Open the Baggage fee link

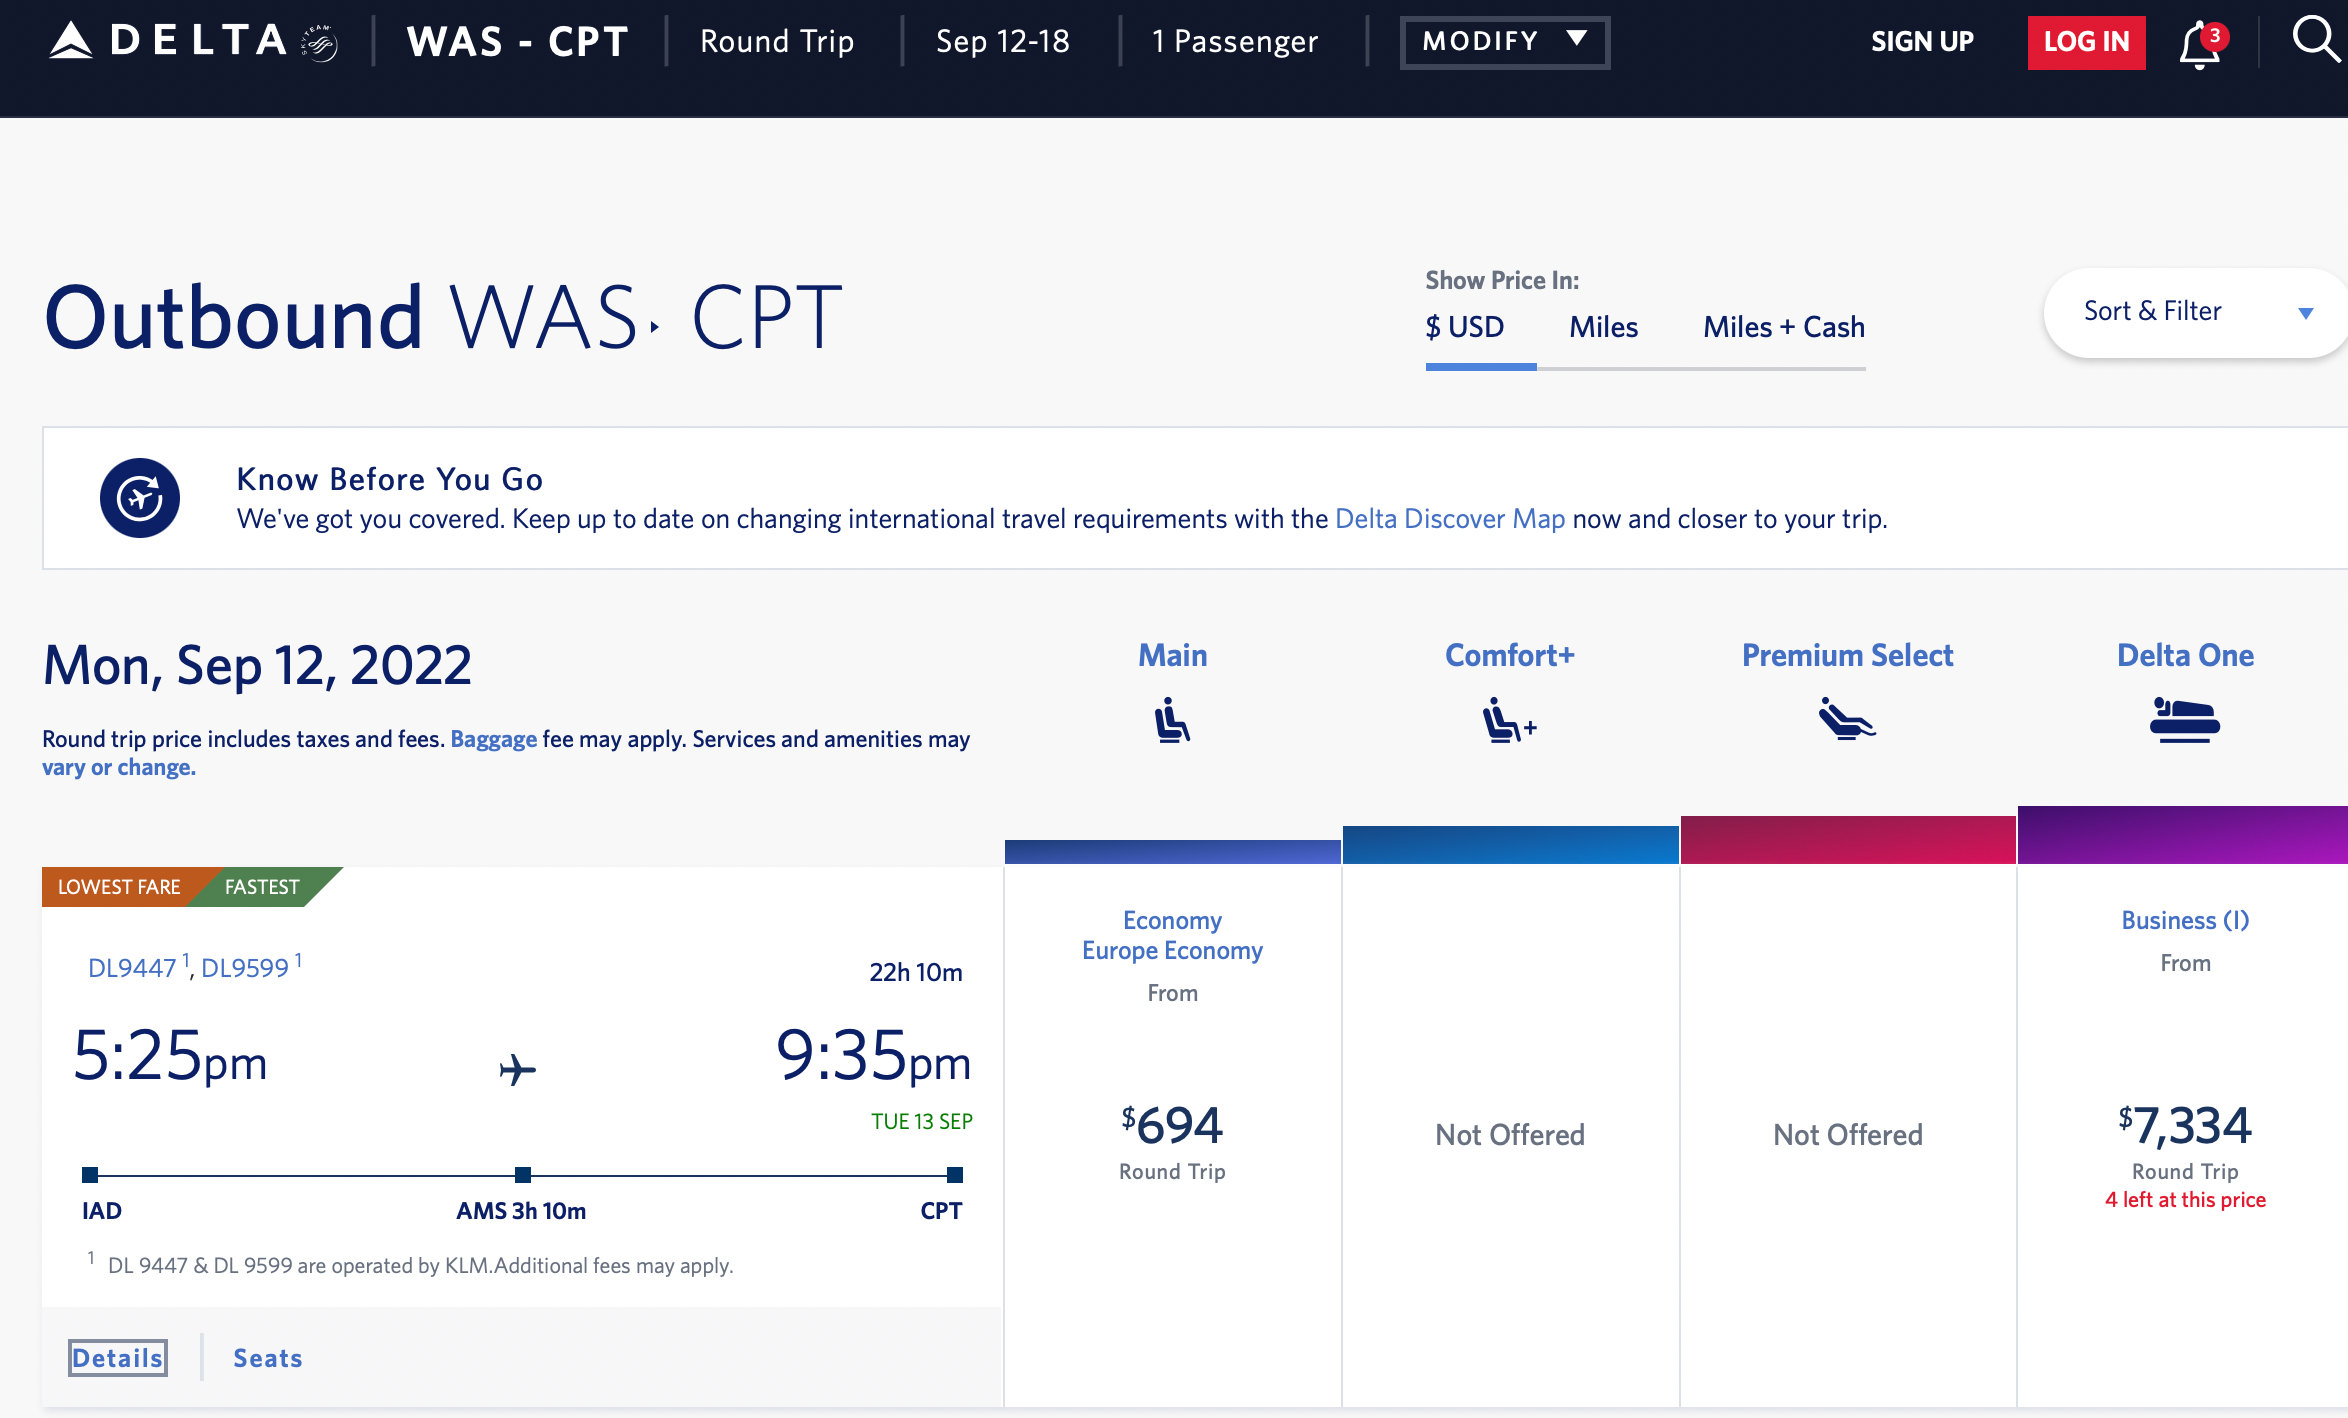(x=493, y=739)
